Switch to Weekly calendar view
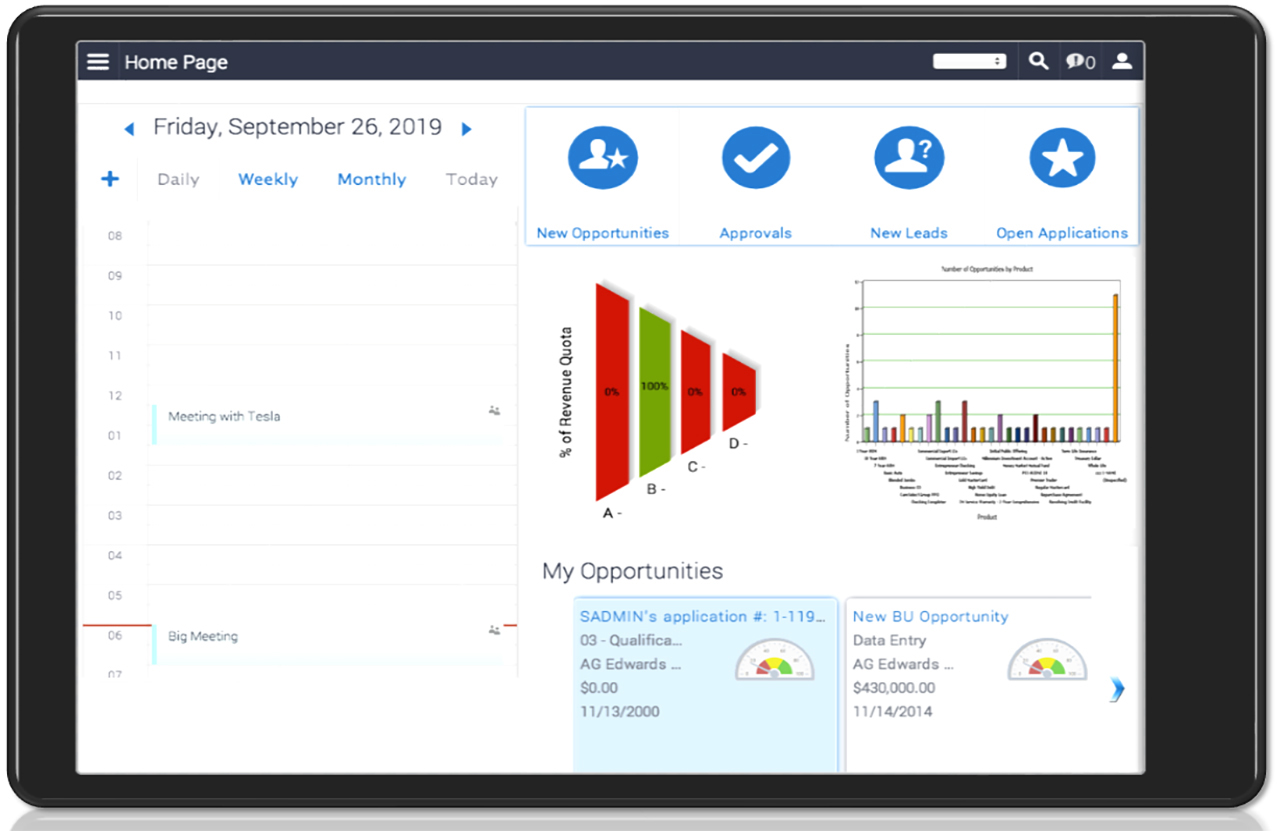This screenshot has height=831, width=1280. pyautogui.click(x=268, y=180)
